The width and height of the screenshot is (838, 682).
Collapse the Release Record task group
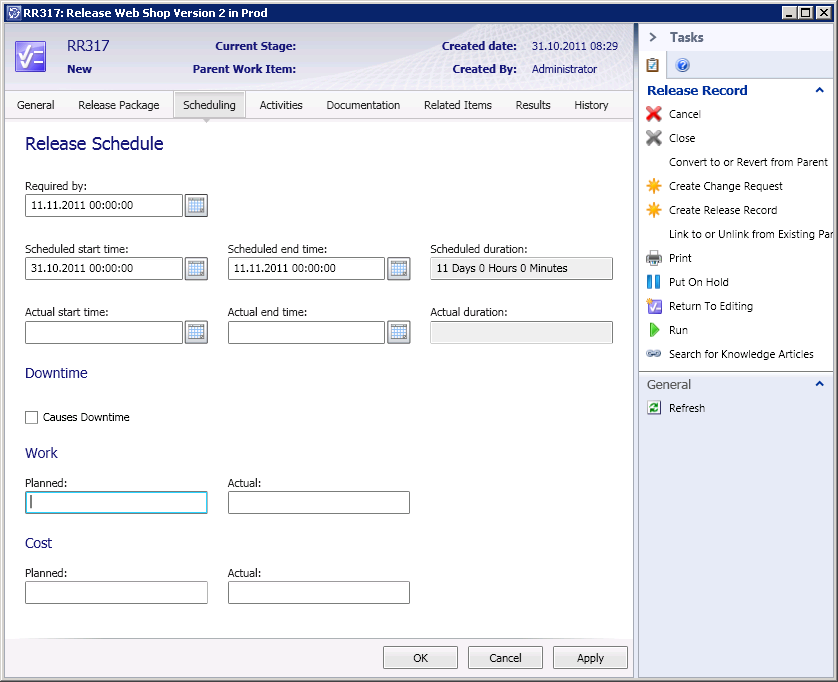tap(820, 90)
